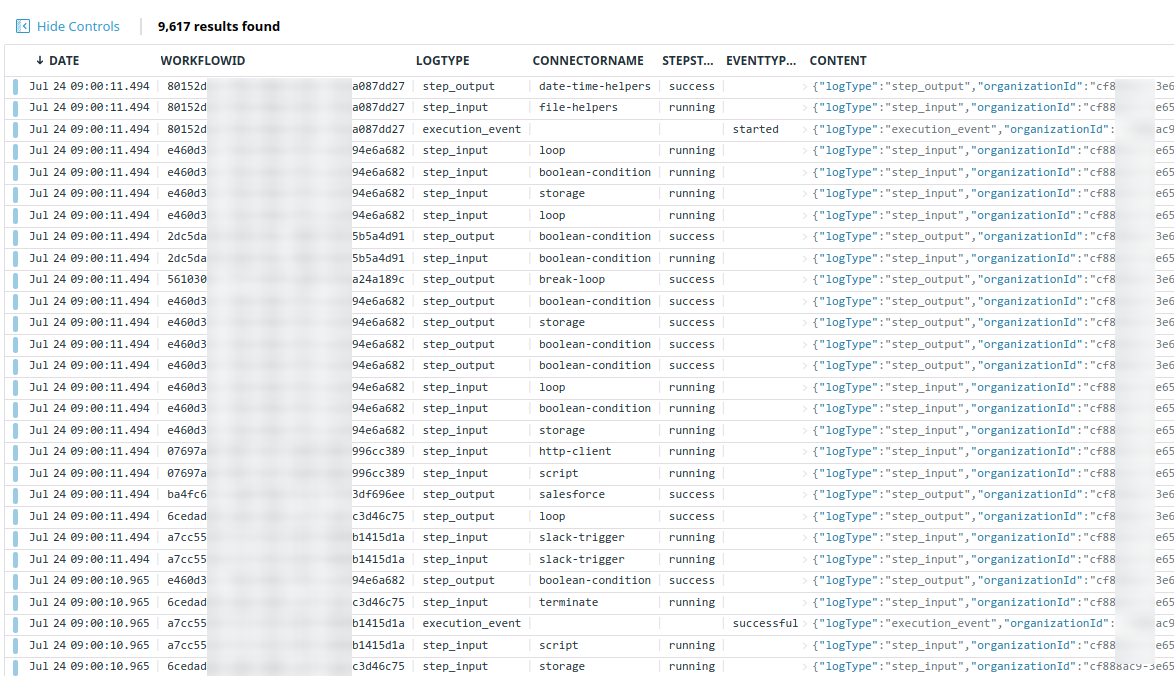The image size is (1174, 676).
Task: Click the terminate connector name cell
Action: [x=568, y=603]
